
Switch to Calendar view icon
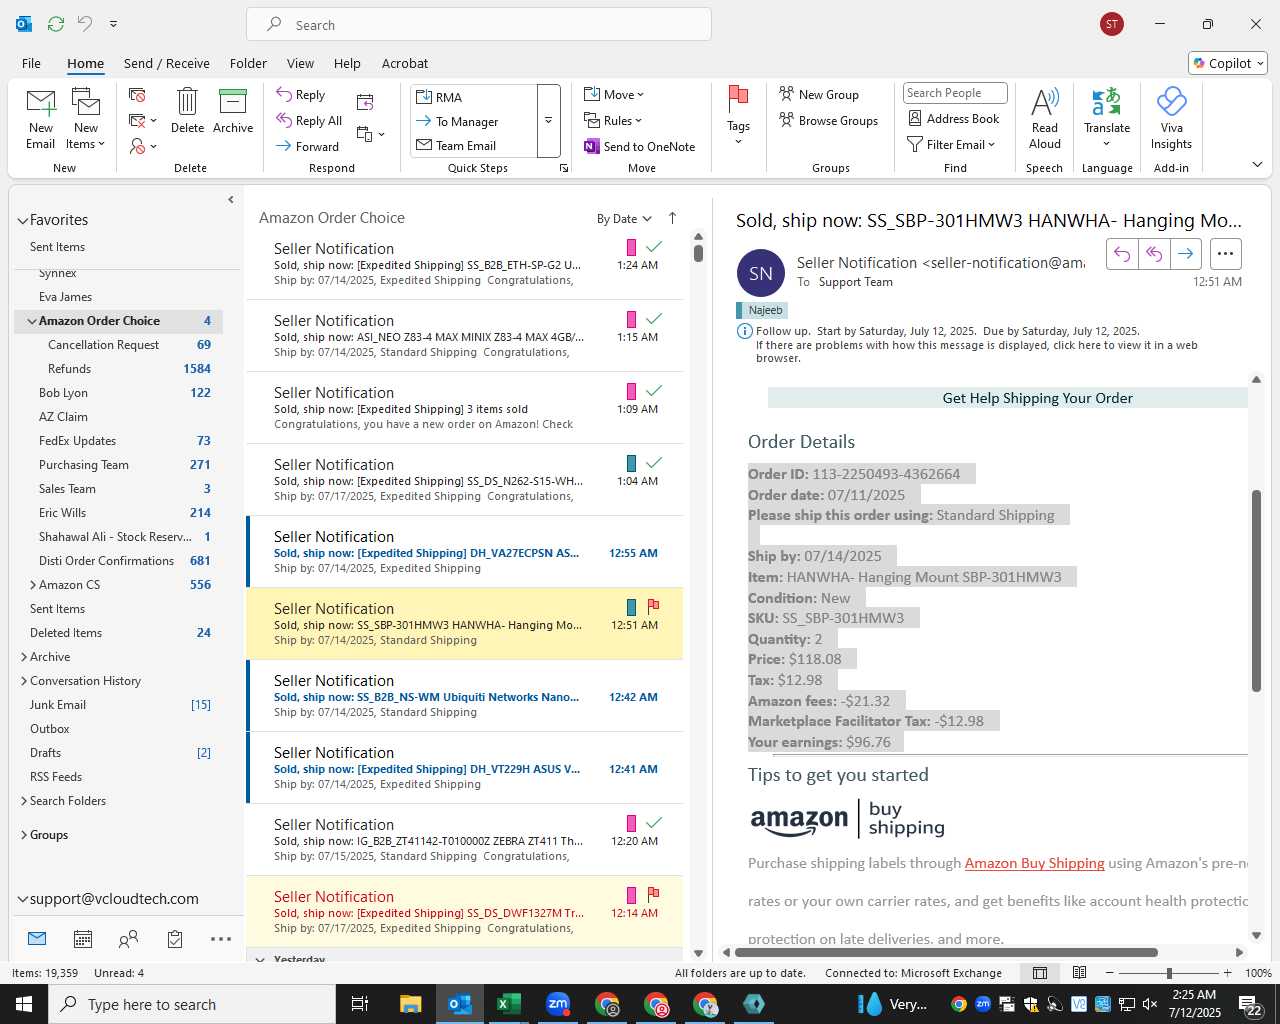tap(83, 939)
